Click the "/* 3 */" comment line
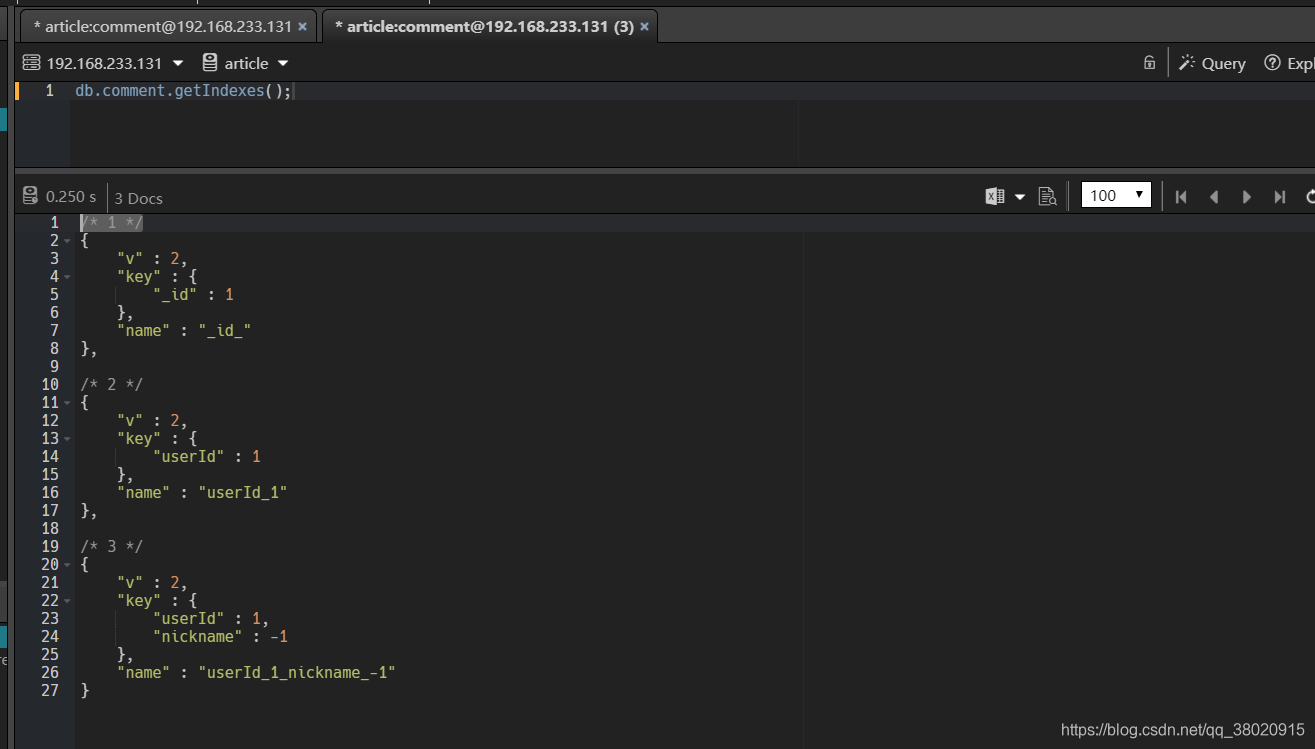Viewport: 1315px width, 749px height. coord(111,546)
